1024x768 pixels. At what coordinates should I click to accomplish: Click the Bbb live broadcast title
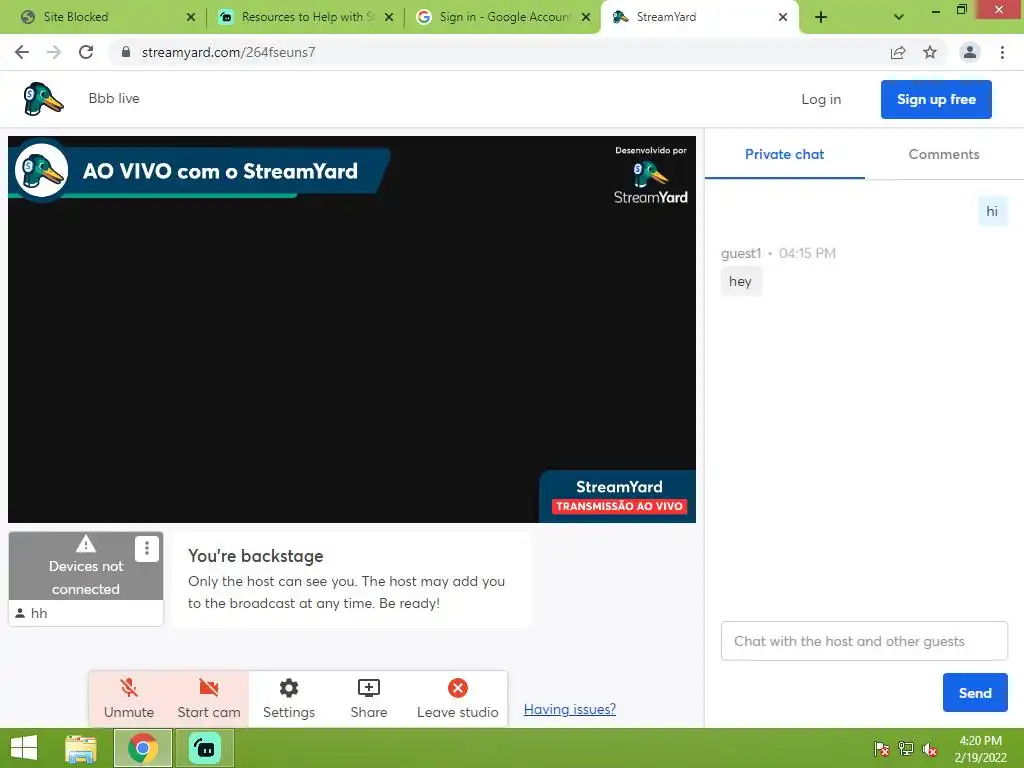[114, 99]
